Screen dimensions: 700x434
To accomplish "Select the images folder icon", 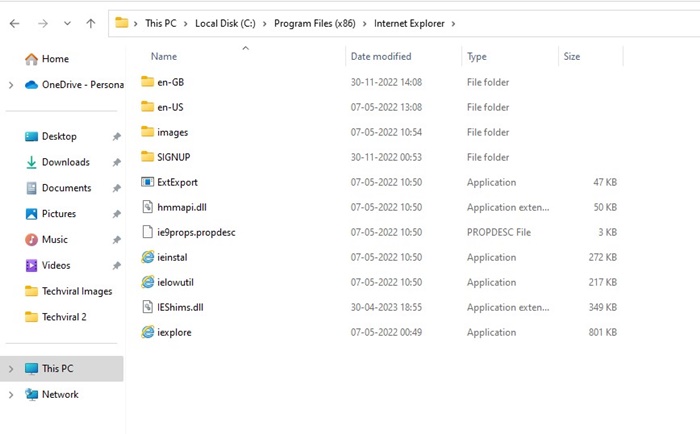I will coord(147,132).
